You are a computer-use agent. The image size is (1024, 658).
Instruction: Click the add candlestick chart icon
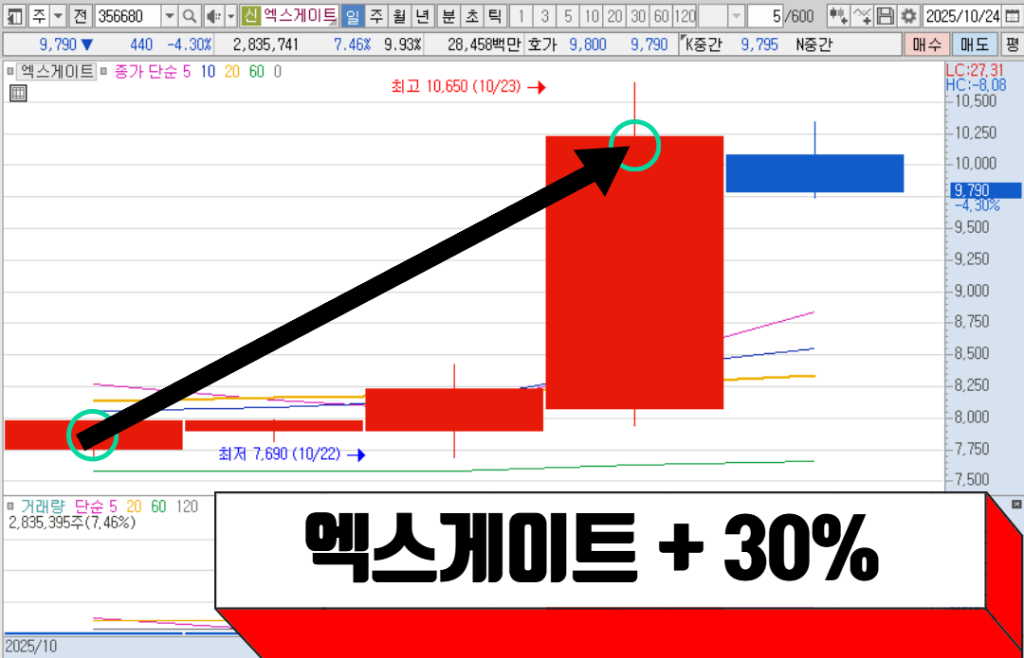coord(838,16)
